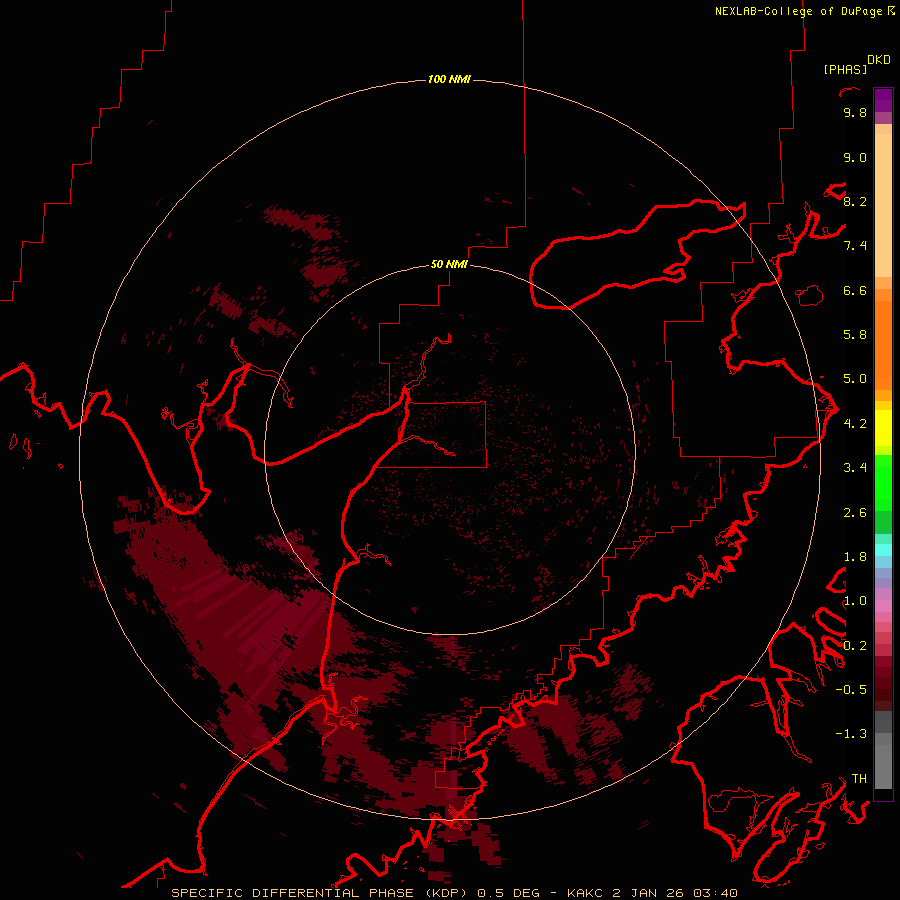Click the 7.4 scale value

coord(855,246)
